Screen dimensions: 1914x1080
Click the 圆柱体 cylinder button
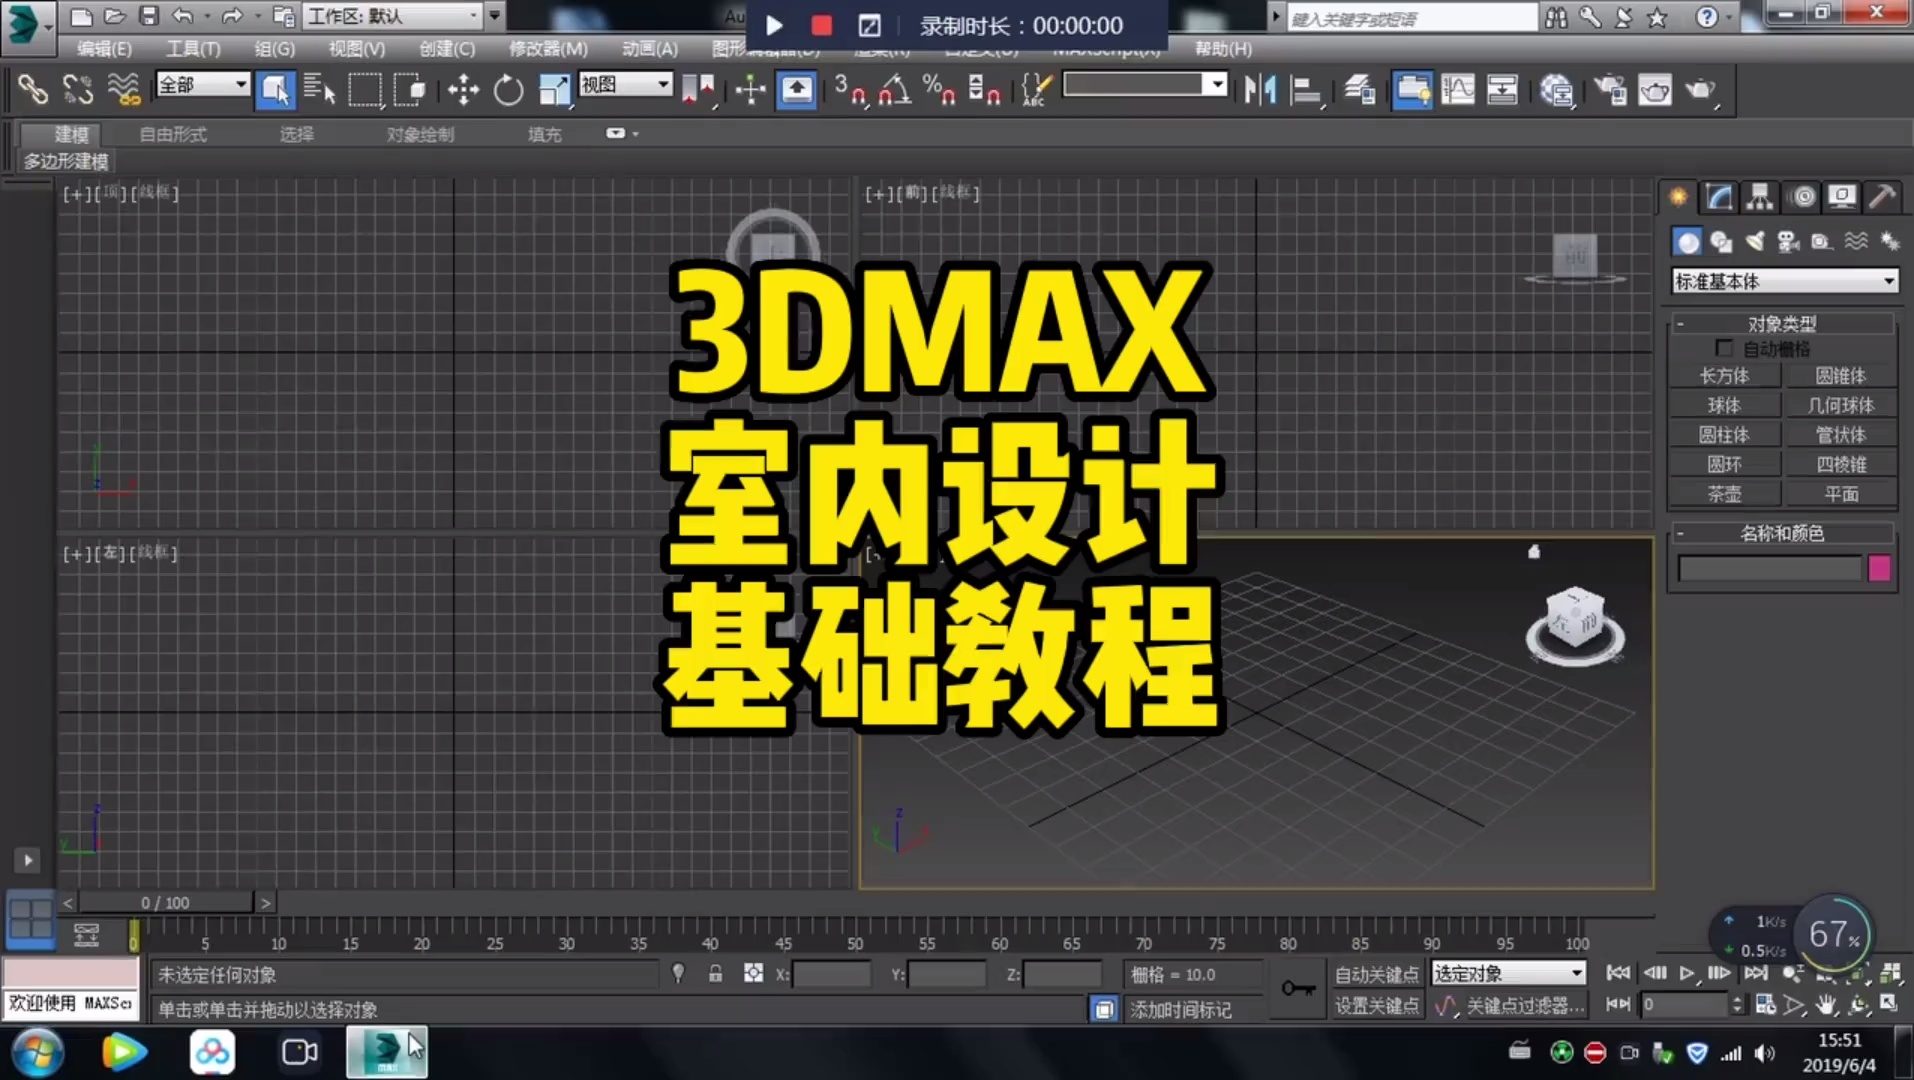[x=1725, y=435]
